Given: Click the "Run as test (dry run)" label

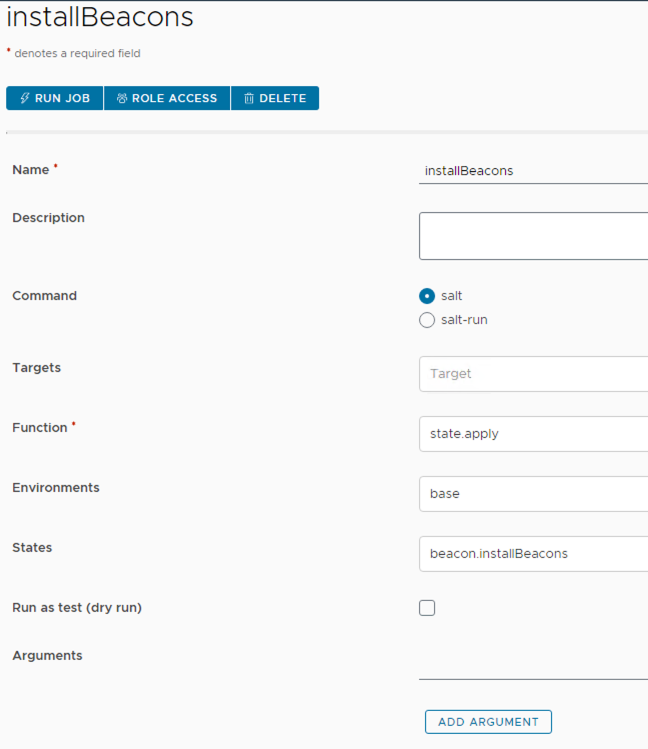Looking at the screenshot, I should (x=77, y=608).
